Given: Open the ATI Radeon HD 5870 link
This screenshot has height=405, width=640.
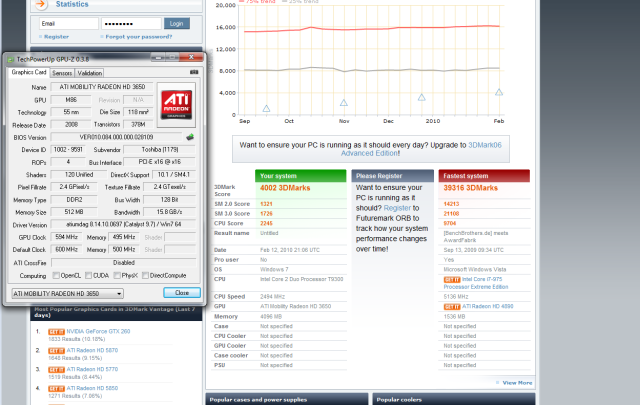Looking at the screenshot, I should 92,350.
